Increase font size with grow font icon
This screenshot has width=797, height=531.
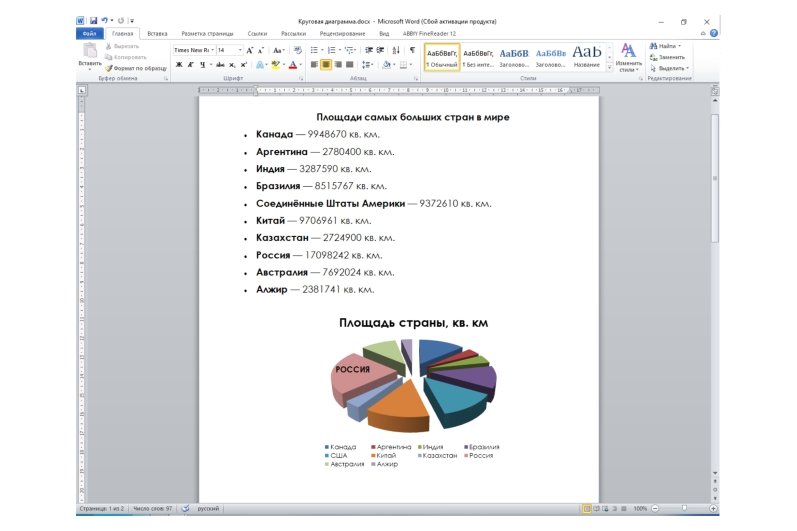[x=250, y=50]
